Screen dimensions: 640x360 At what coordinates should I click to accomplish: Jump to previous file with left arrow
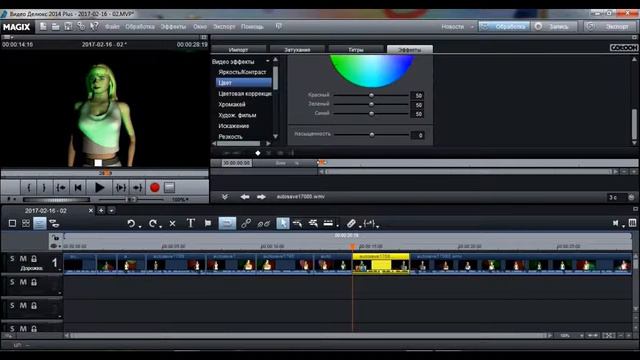tap(244, 197)
